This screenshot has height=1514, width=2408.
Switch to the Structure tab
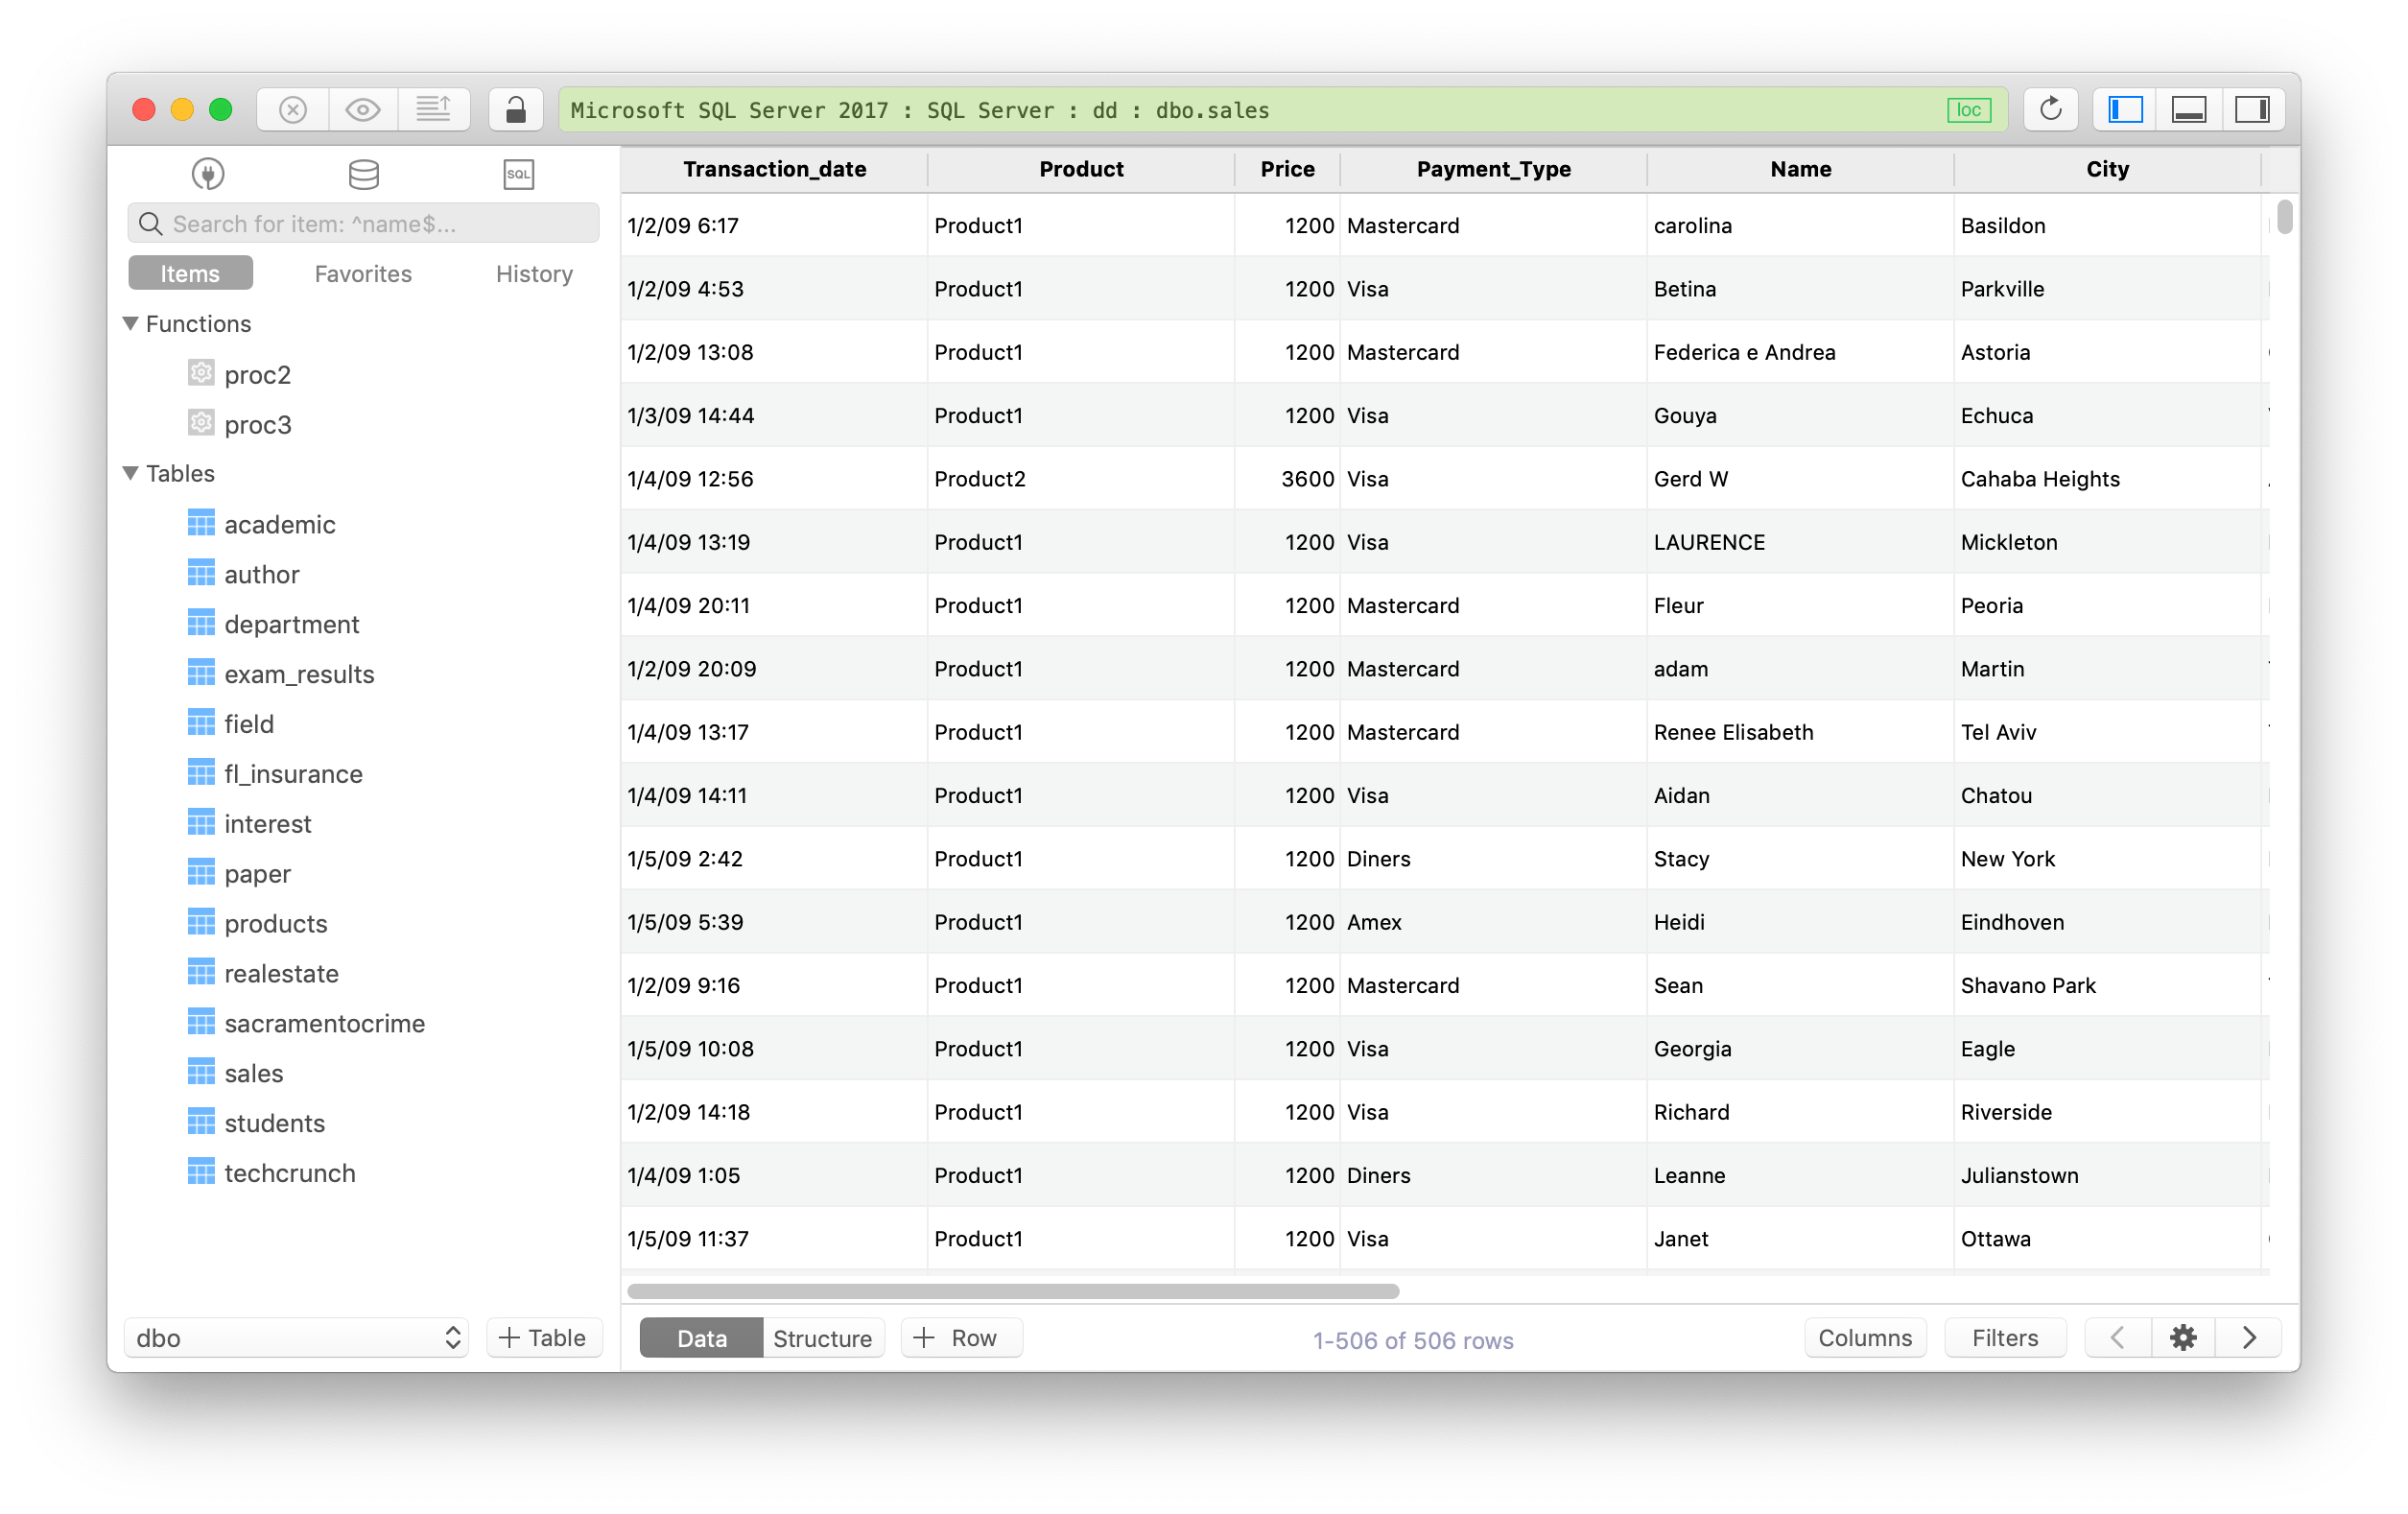[822, 1337]
